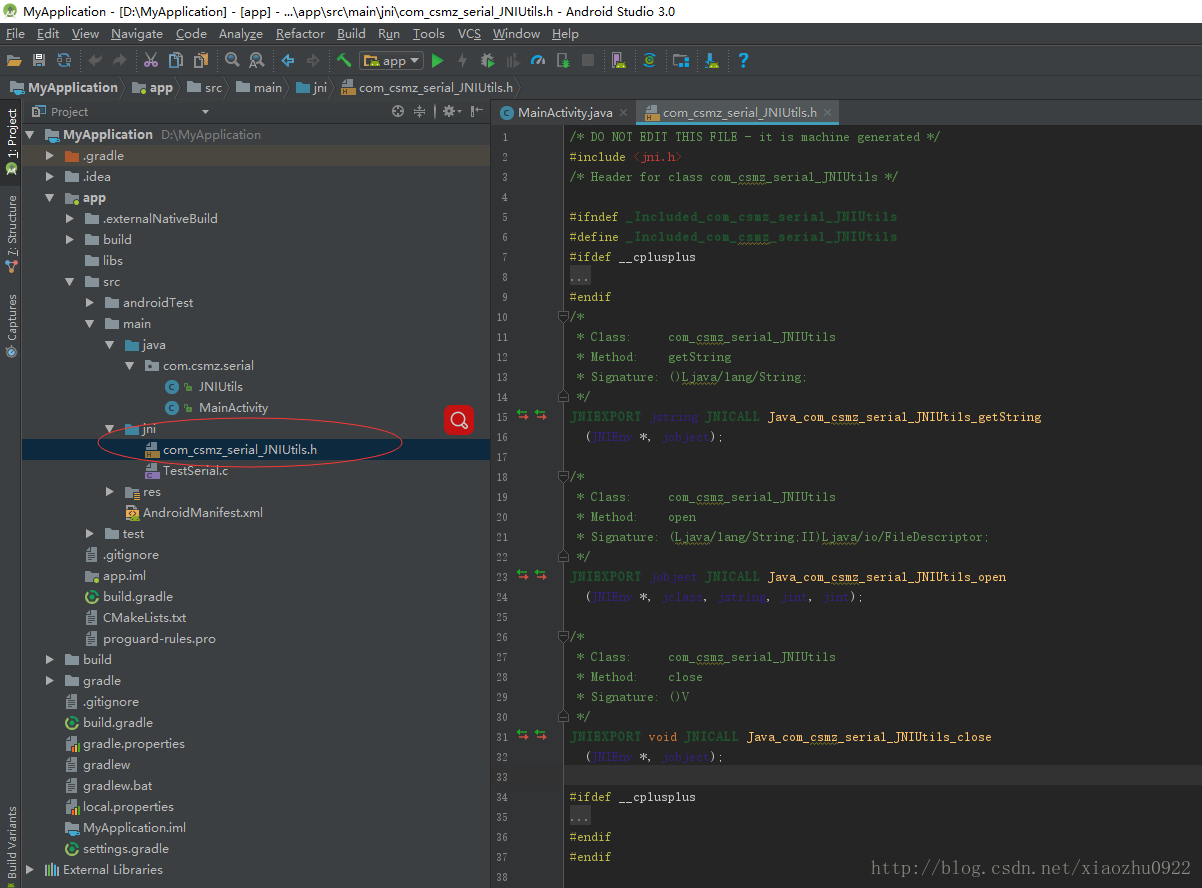Image resolution: width=1202 pixels, height=888 pixels.
Task: Click the Stop square icon
Action: pos(588,60)
